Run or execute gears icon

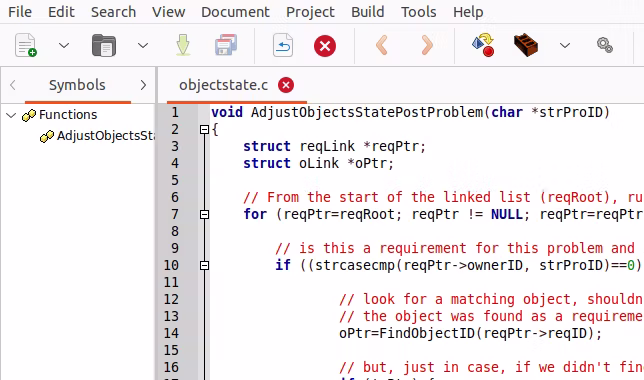(x=605, y=45)
